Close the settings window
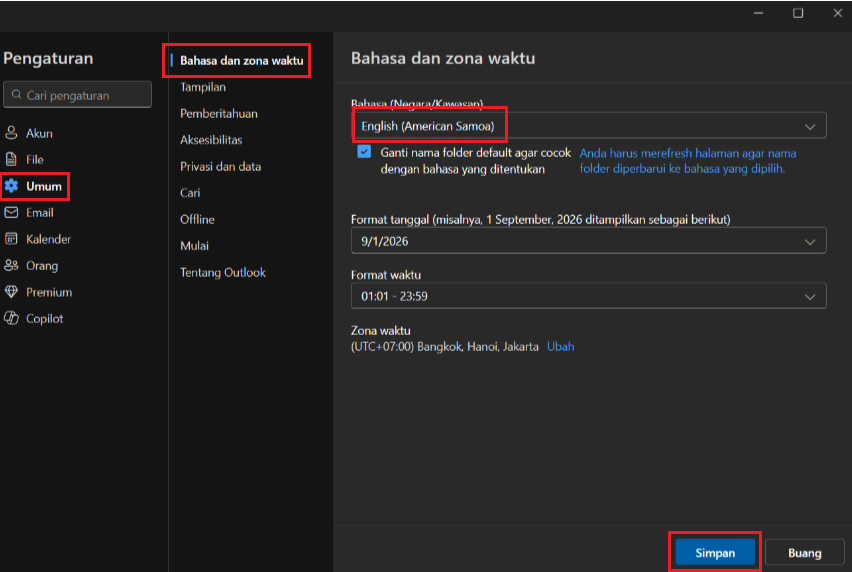The width and height of the screenshot is (852, 572). (x=837, y=13)
